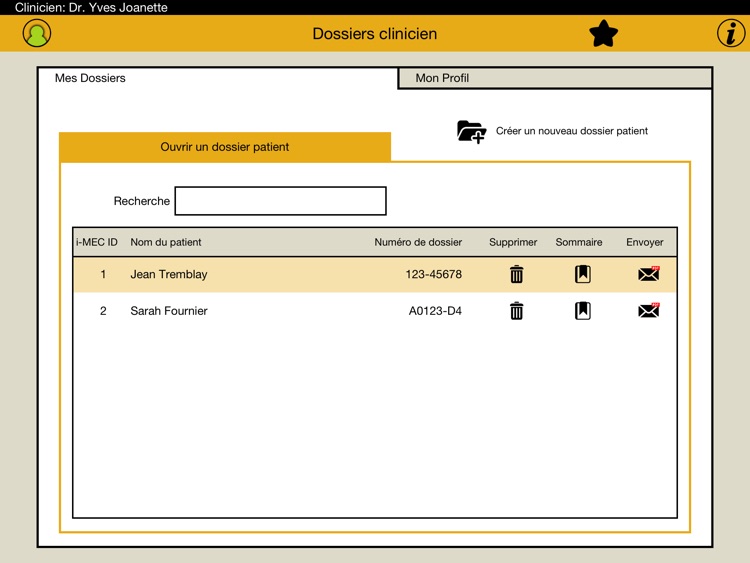Focus the Recherche search field
Image resolution: width=750 pixels, height=563 pixels.
[x=280, y=201]
